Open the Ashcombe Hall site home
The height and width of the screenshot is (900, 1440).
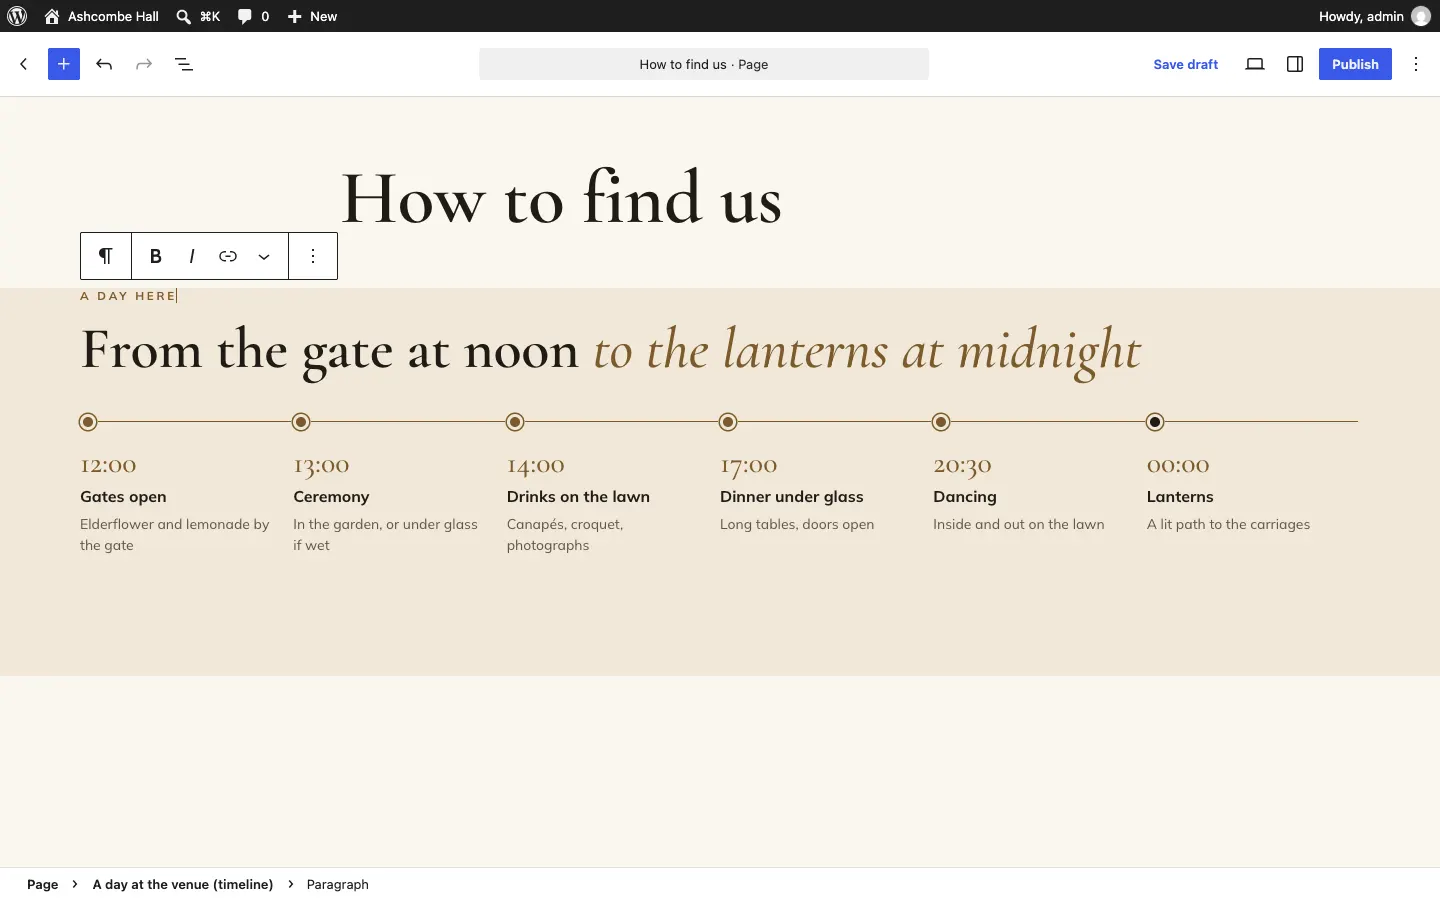(102, 16)
